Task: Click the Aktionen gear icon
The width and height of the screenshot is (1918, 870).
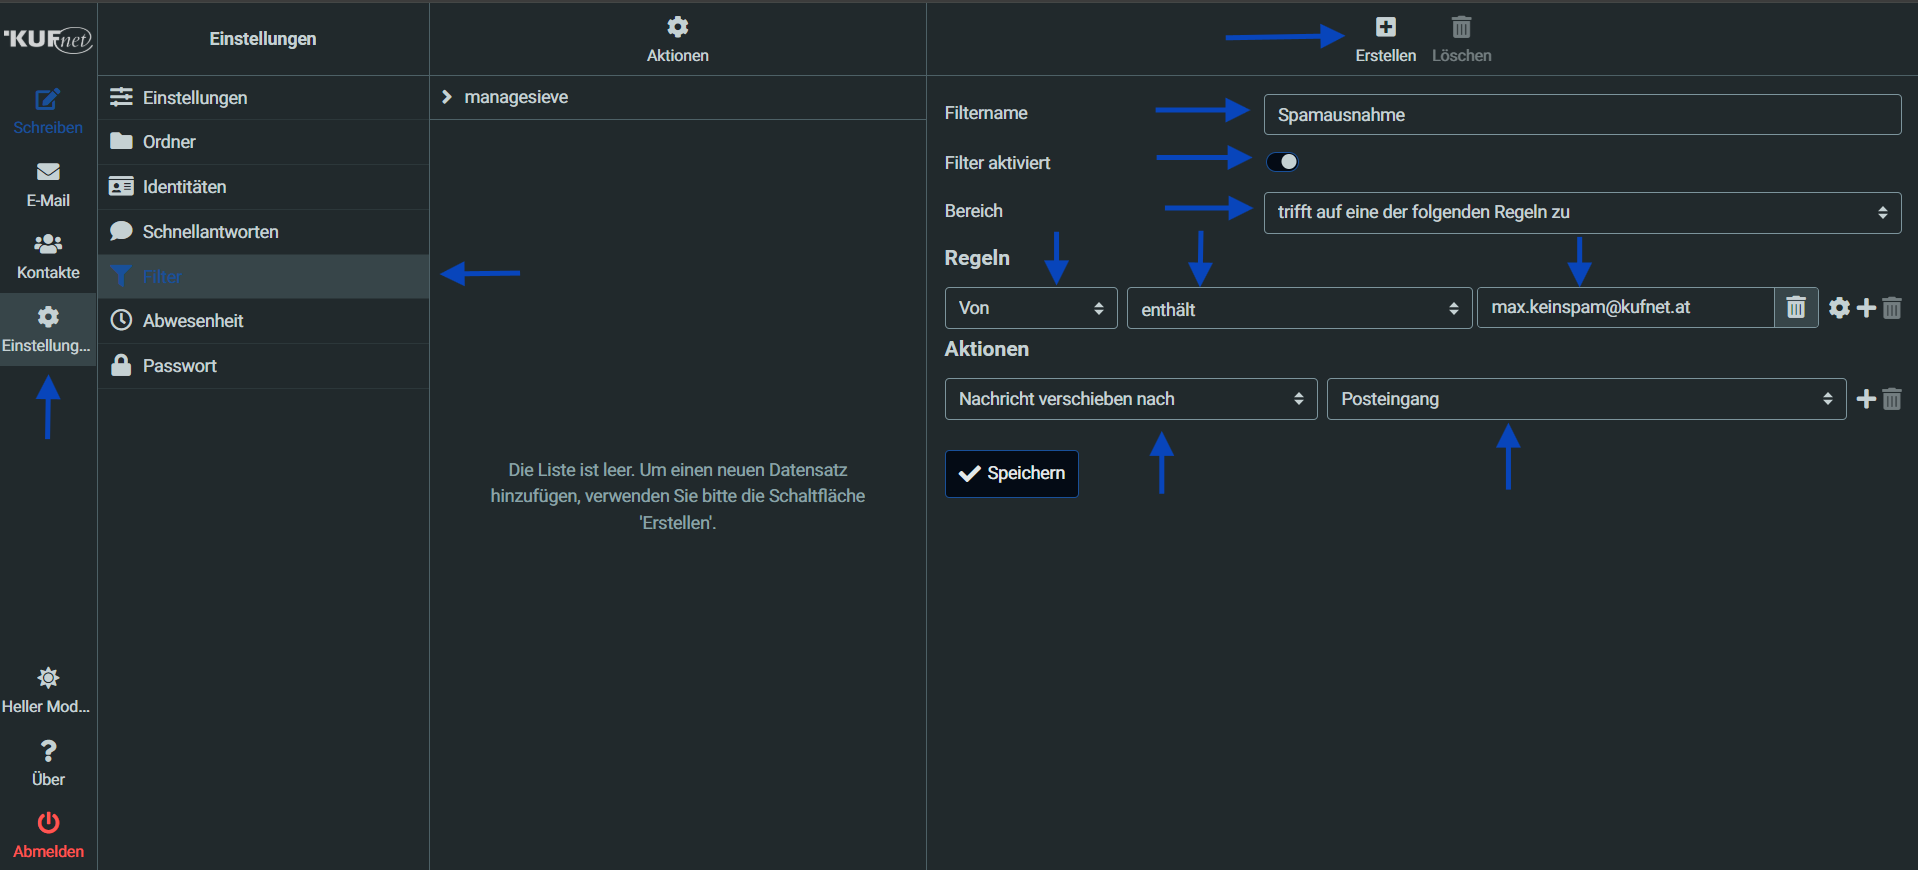Action: point(677,27)
